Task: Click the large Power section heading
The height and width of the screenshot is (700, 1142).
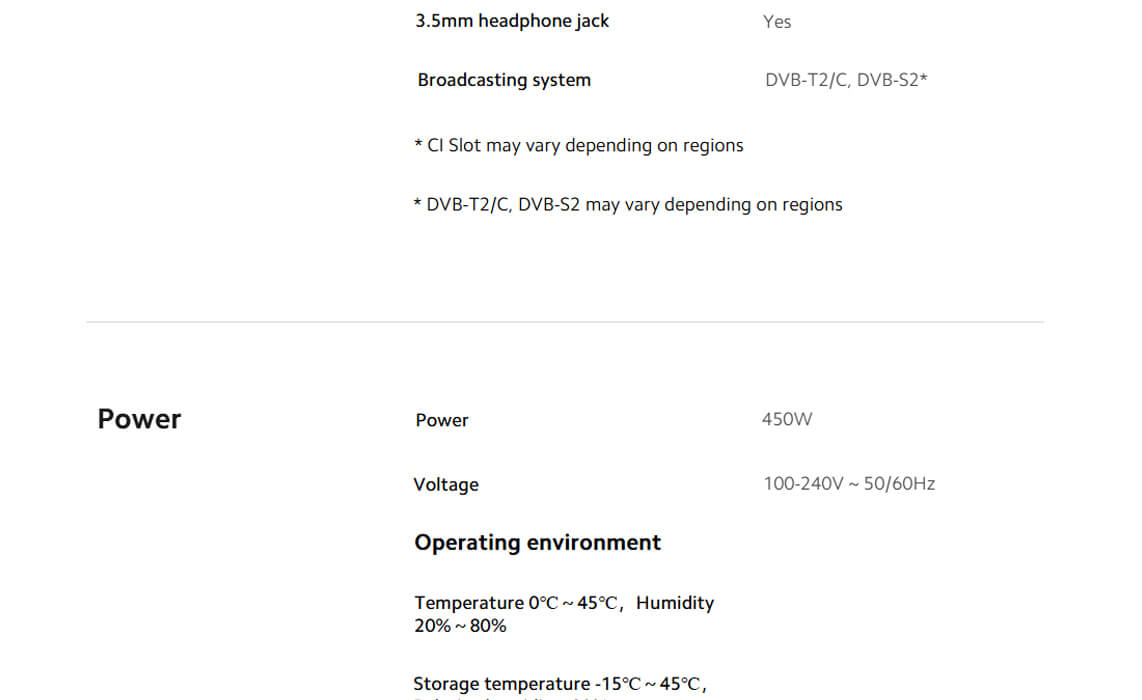Action: coord(139,419)
